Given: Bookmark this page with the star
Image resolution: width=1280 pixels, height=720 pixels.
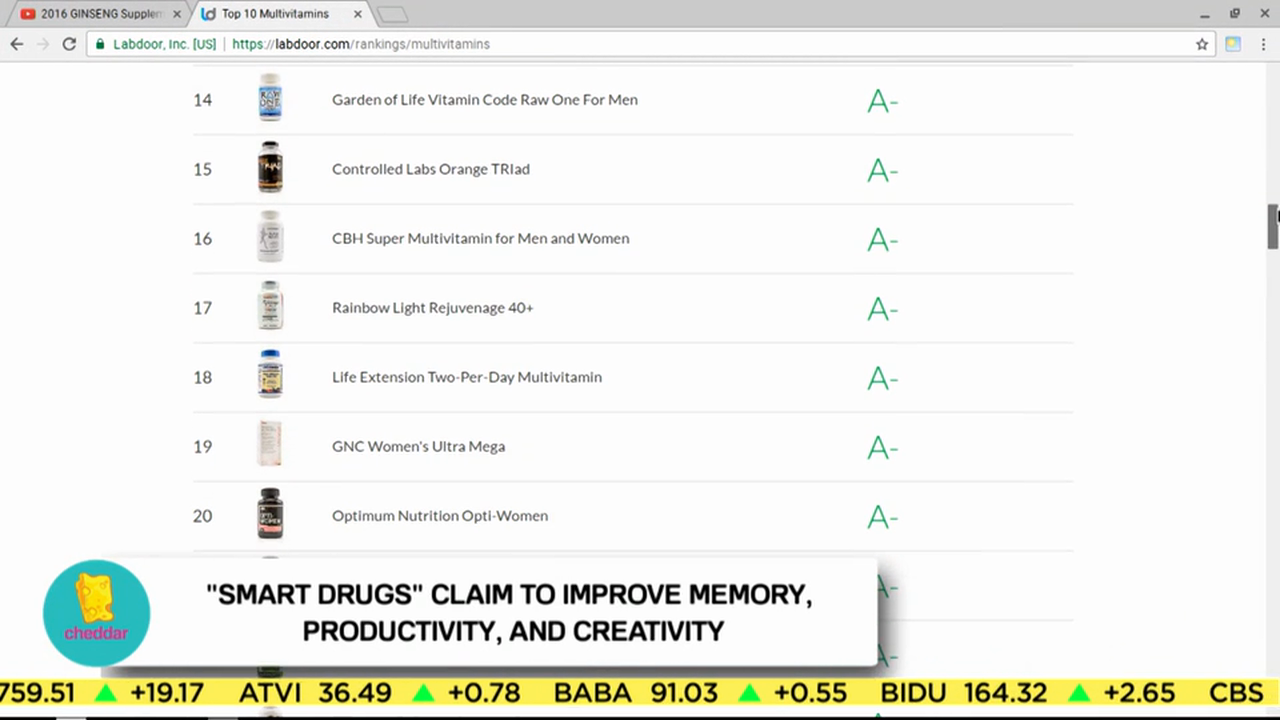Looking at the screenshot, I should point(1202,44).
